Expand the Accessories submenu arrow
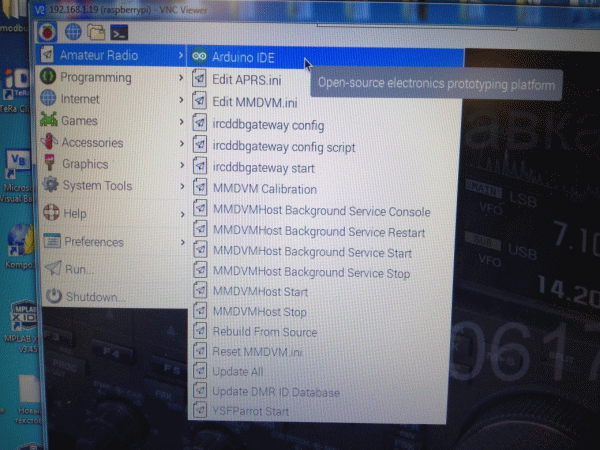 click(x=182, y=143)
